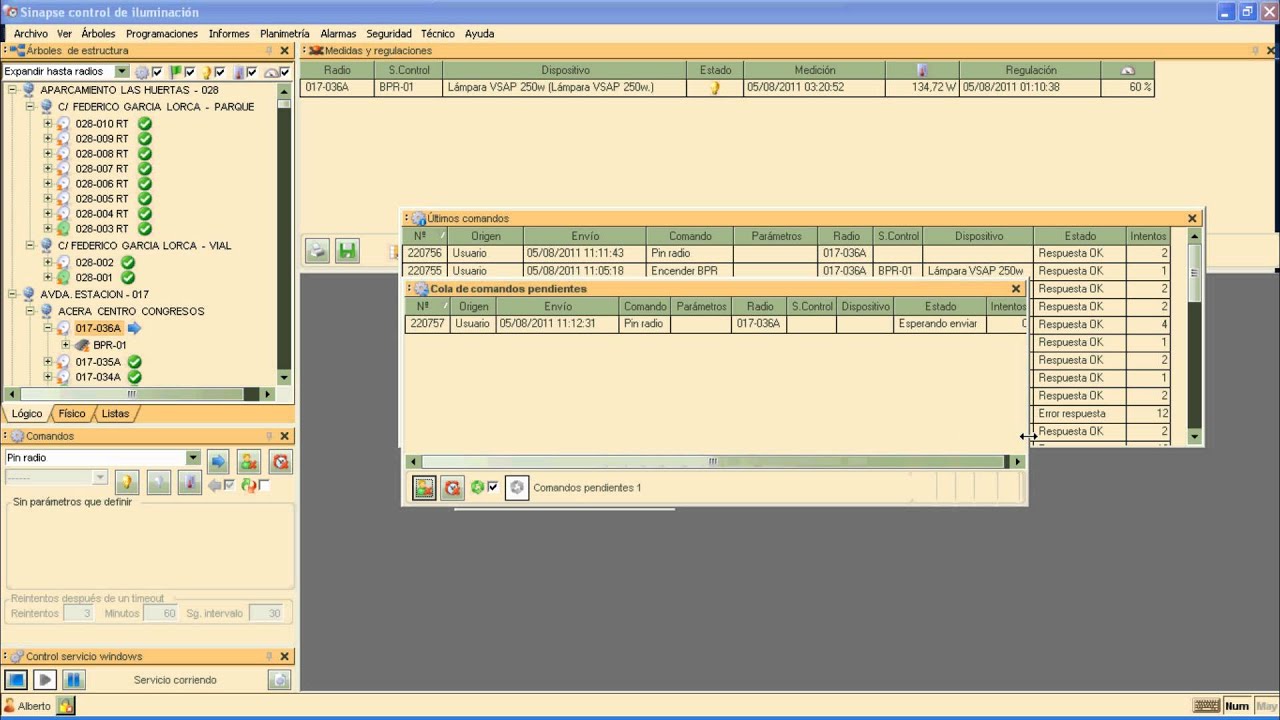
Task: Expand the 017-035A tree node
Action: click(x=48, y=362)
